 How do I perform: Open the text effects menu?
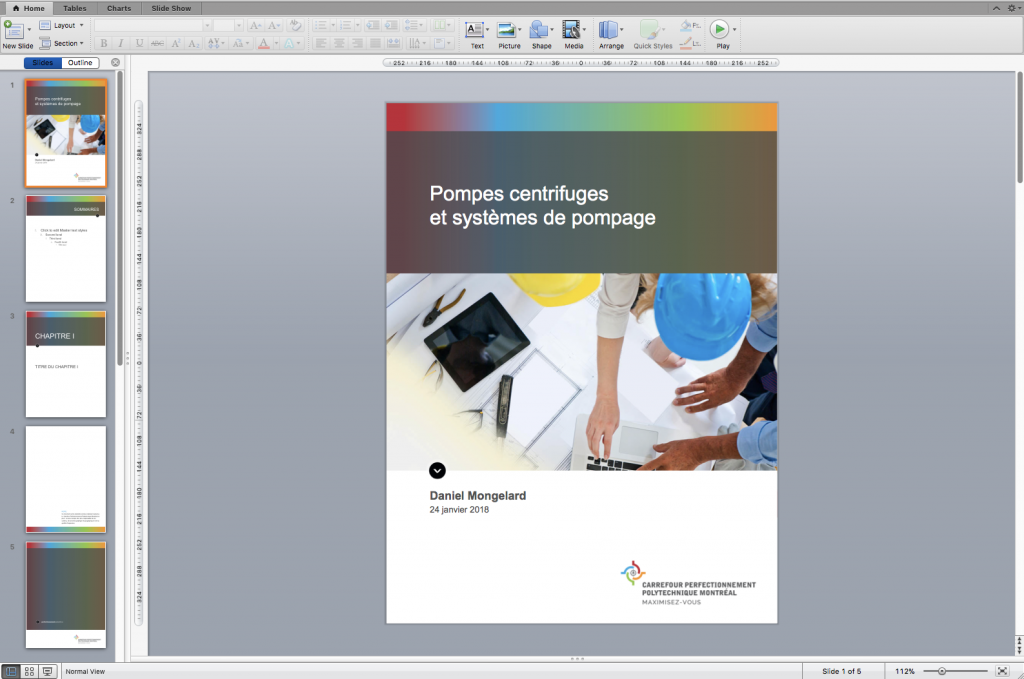point(292,44)
